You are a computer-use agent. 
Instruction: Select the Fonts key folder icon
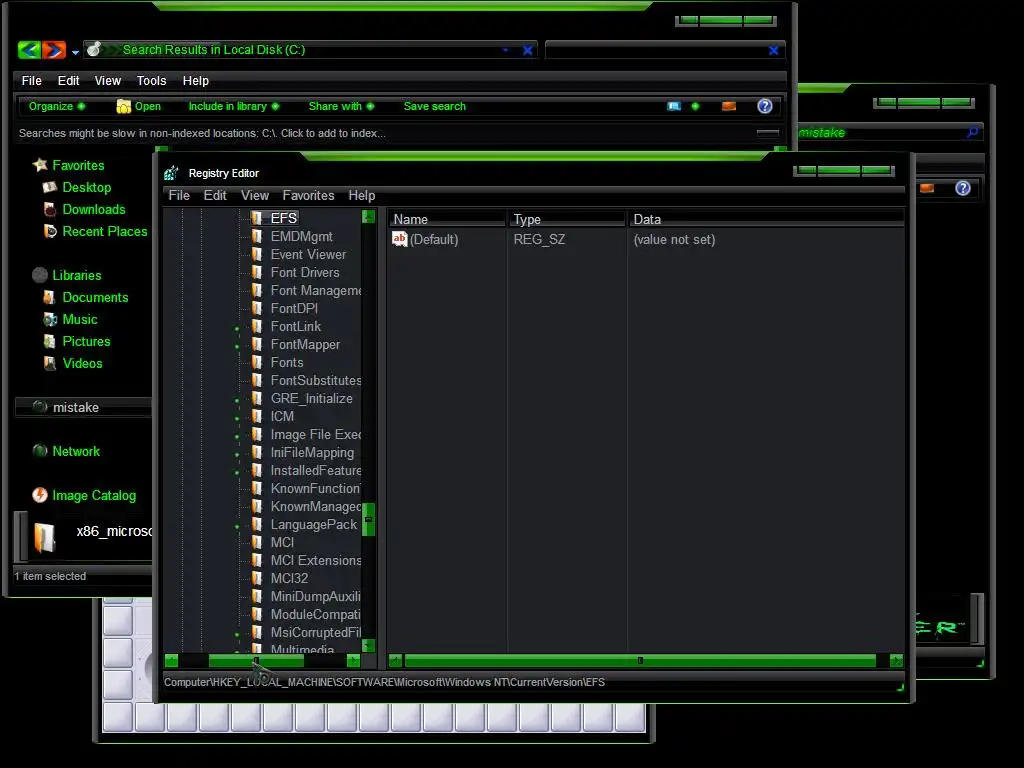tap(257, 362)
